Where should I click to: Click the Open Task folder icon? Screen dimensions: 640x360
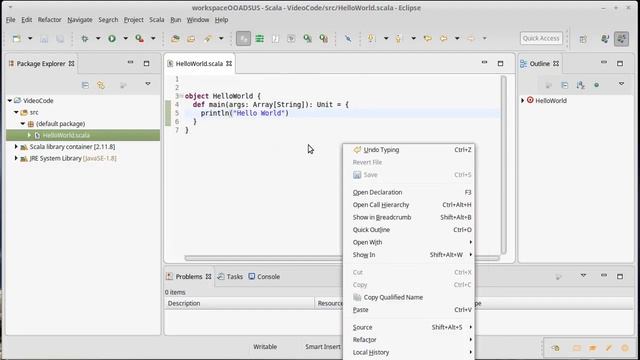(x=191, y=39)
